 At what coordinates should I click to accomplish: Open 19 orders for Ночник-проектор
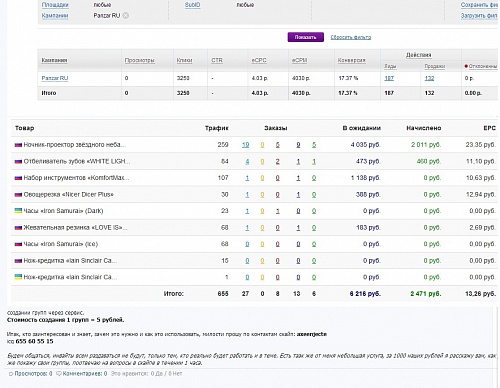pyautogui.click(x=245, y=145)
